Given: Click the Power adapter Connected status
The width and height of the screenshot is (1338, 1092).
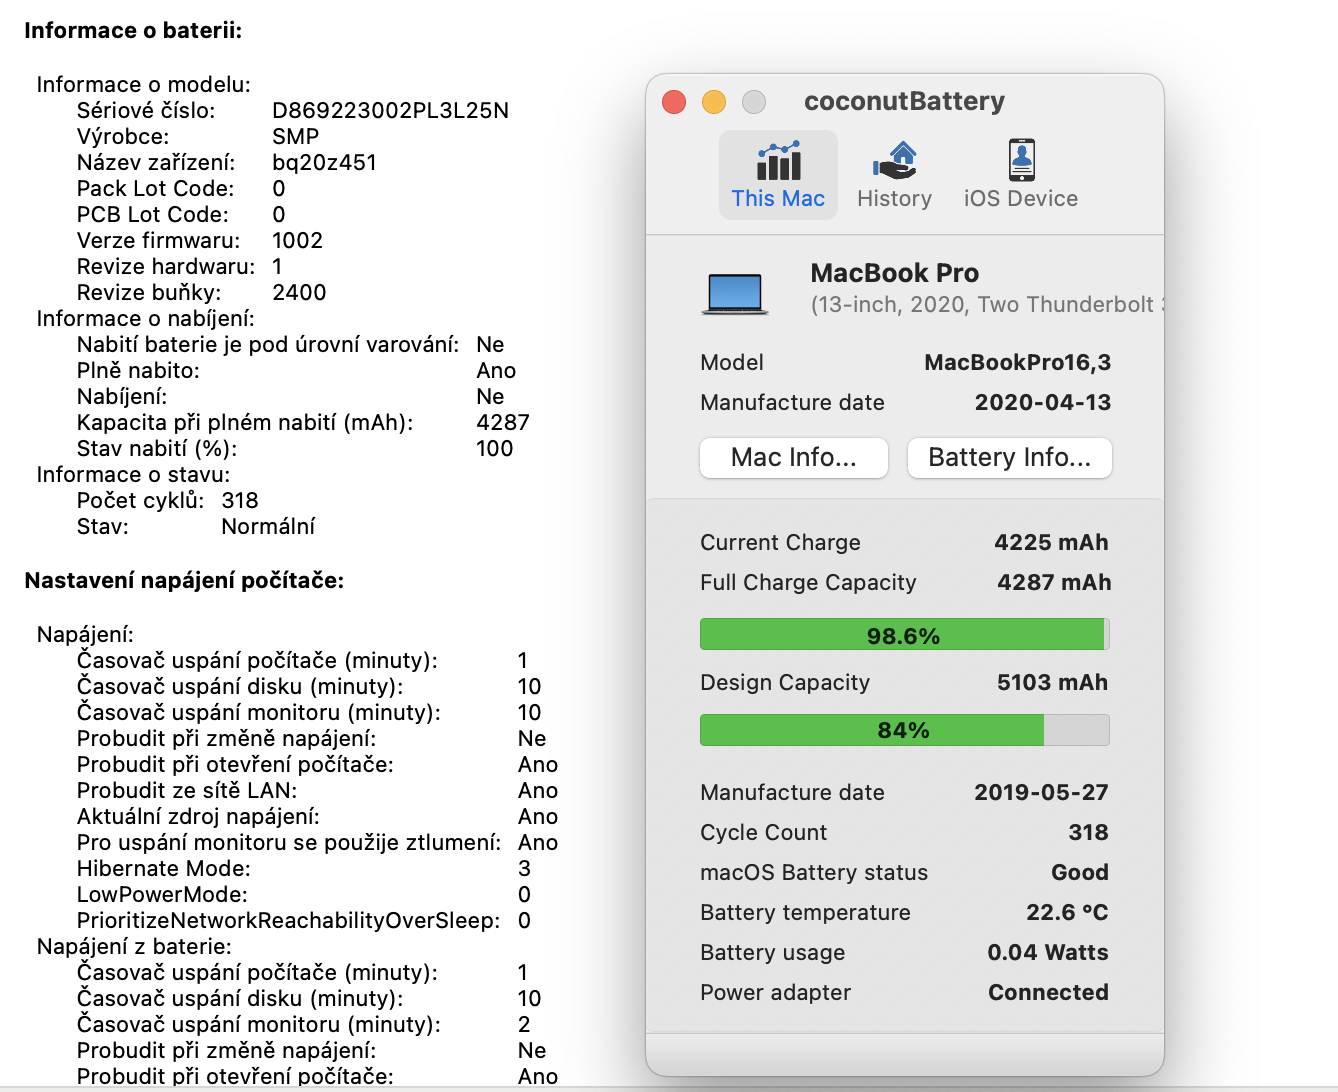Looking at the screenshot, I should (x=1048, y=992).
